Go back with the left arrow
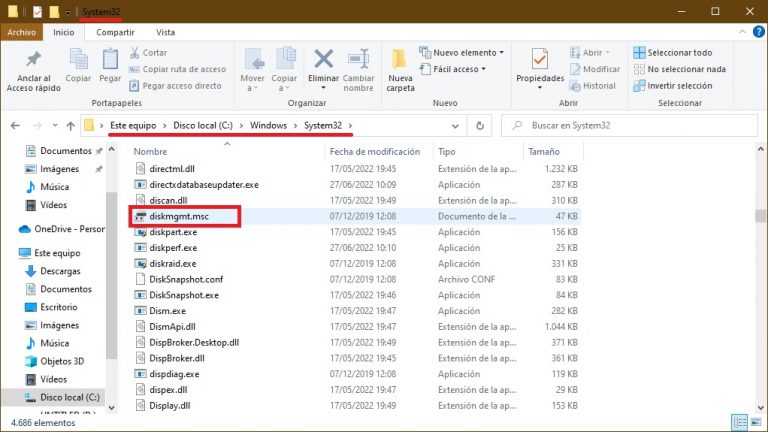 [x=15, y=126]
